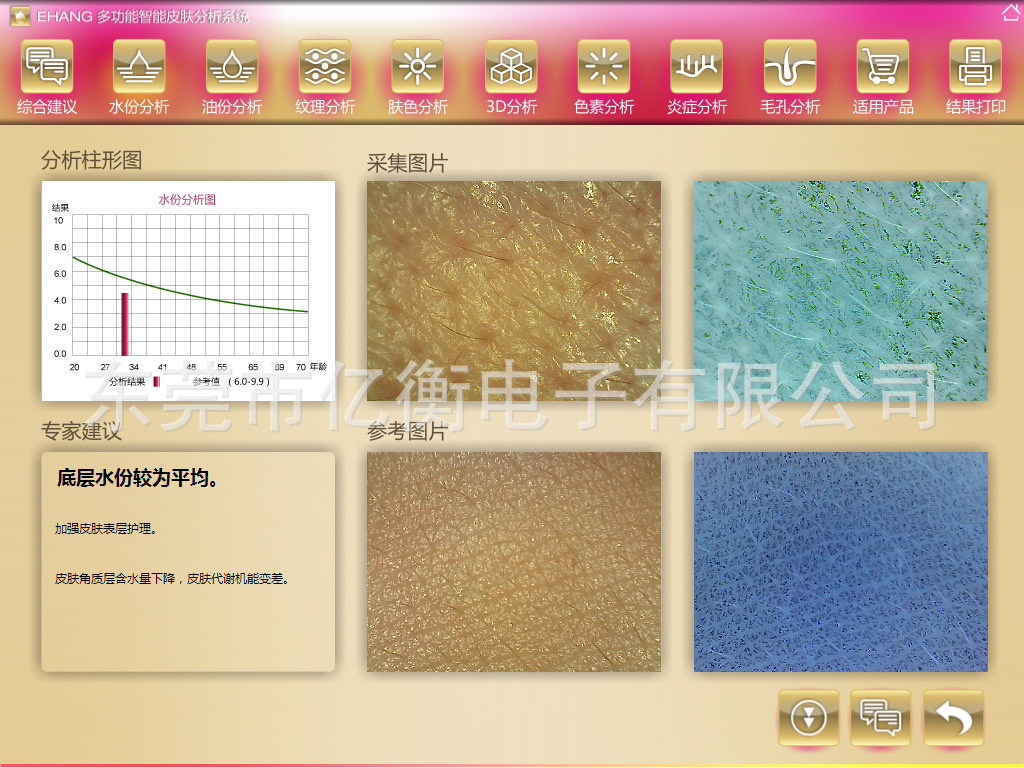1024x768 pixels.
Task: Open the 综合建议 overall advice icon
Action: [47, 67]
